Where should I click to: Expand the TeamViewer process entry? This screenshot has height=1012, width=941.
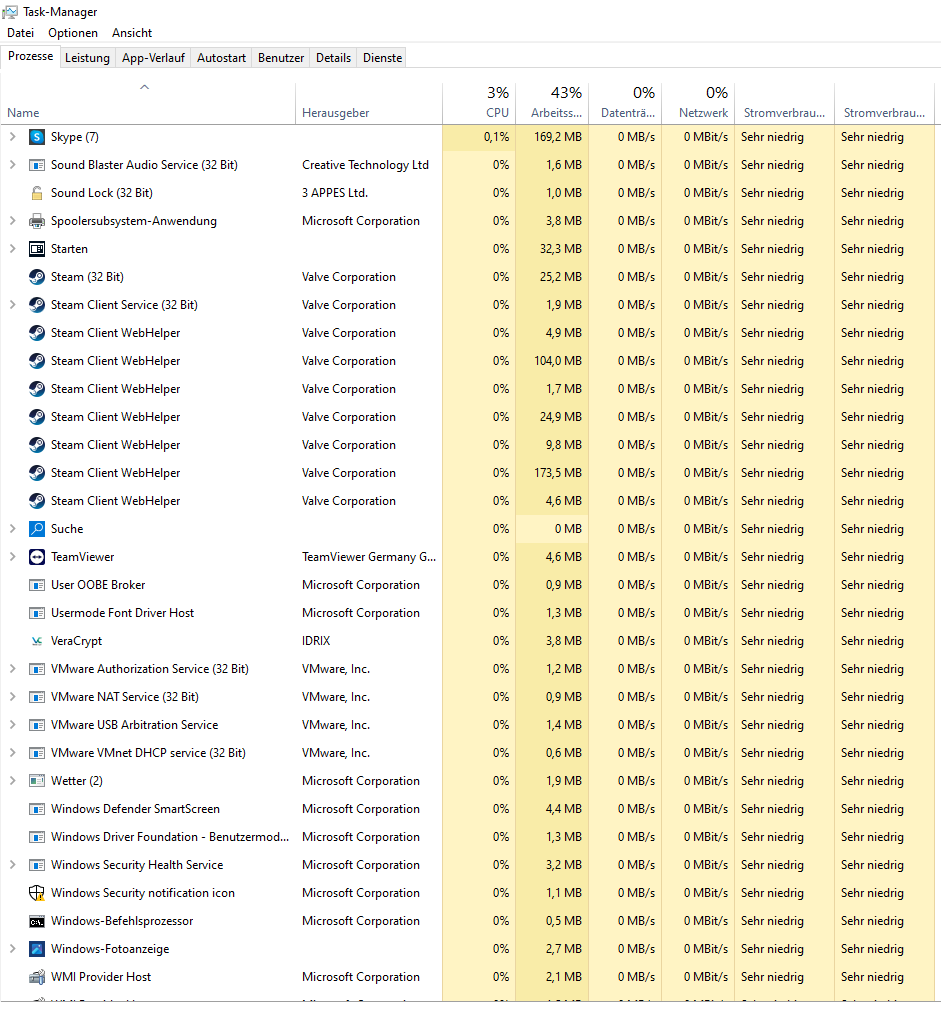click(x=12, y=557)
